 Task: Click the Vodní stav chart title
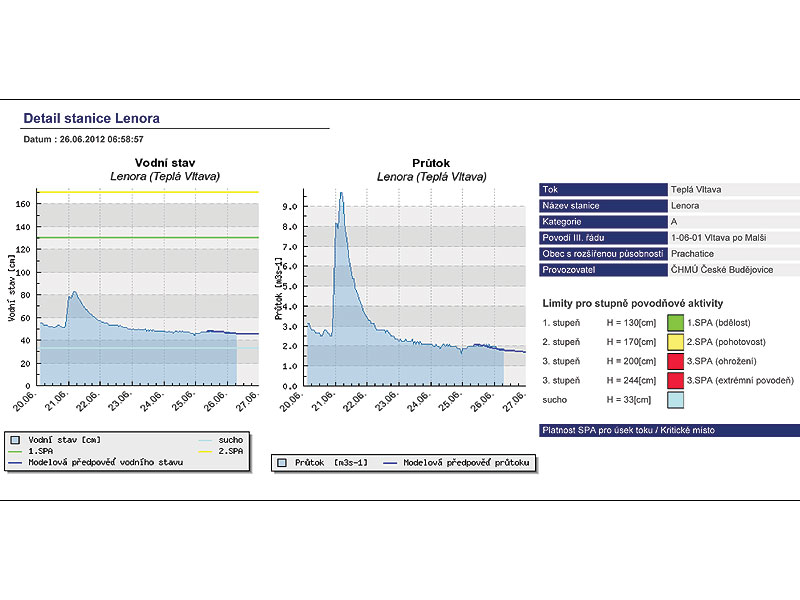tap(164, 162)
